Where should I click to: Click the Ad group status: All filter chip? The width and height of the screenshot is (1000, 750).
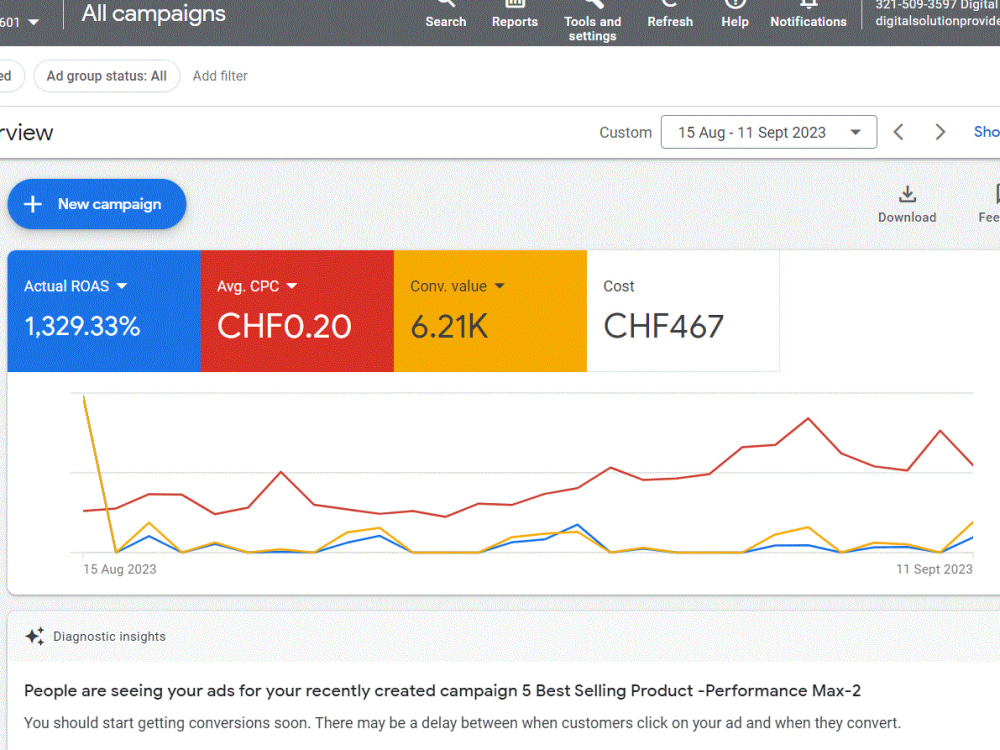[107, 76]
